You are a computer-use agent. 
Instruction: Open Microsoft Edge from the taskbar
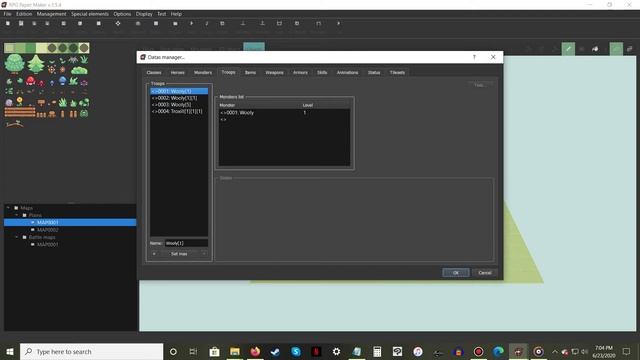coord(498,351)
